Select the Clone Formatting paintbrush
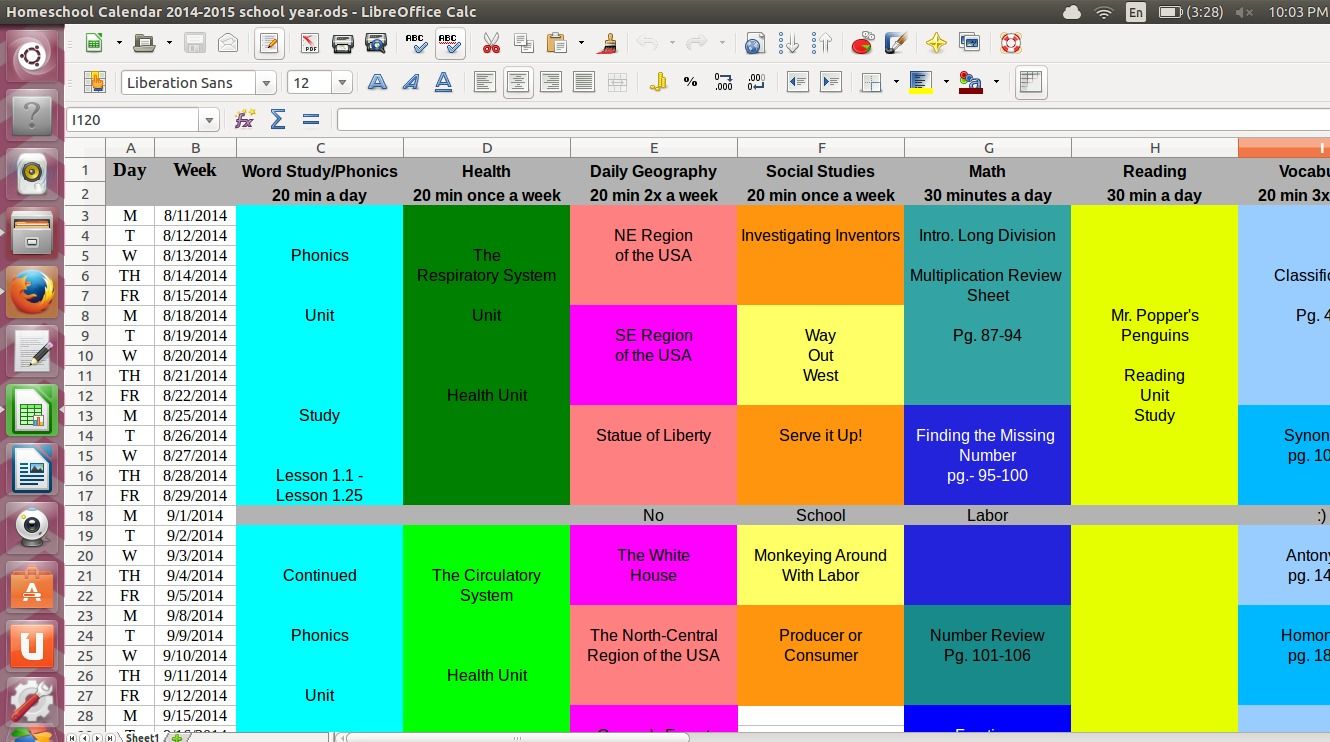1330x742 pixels. tap(607, 44)
